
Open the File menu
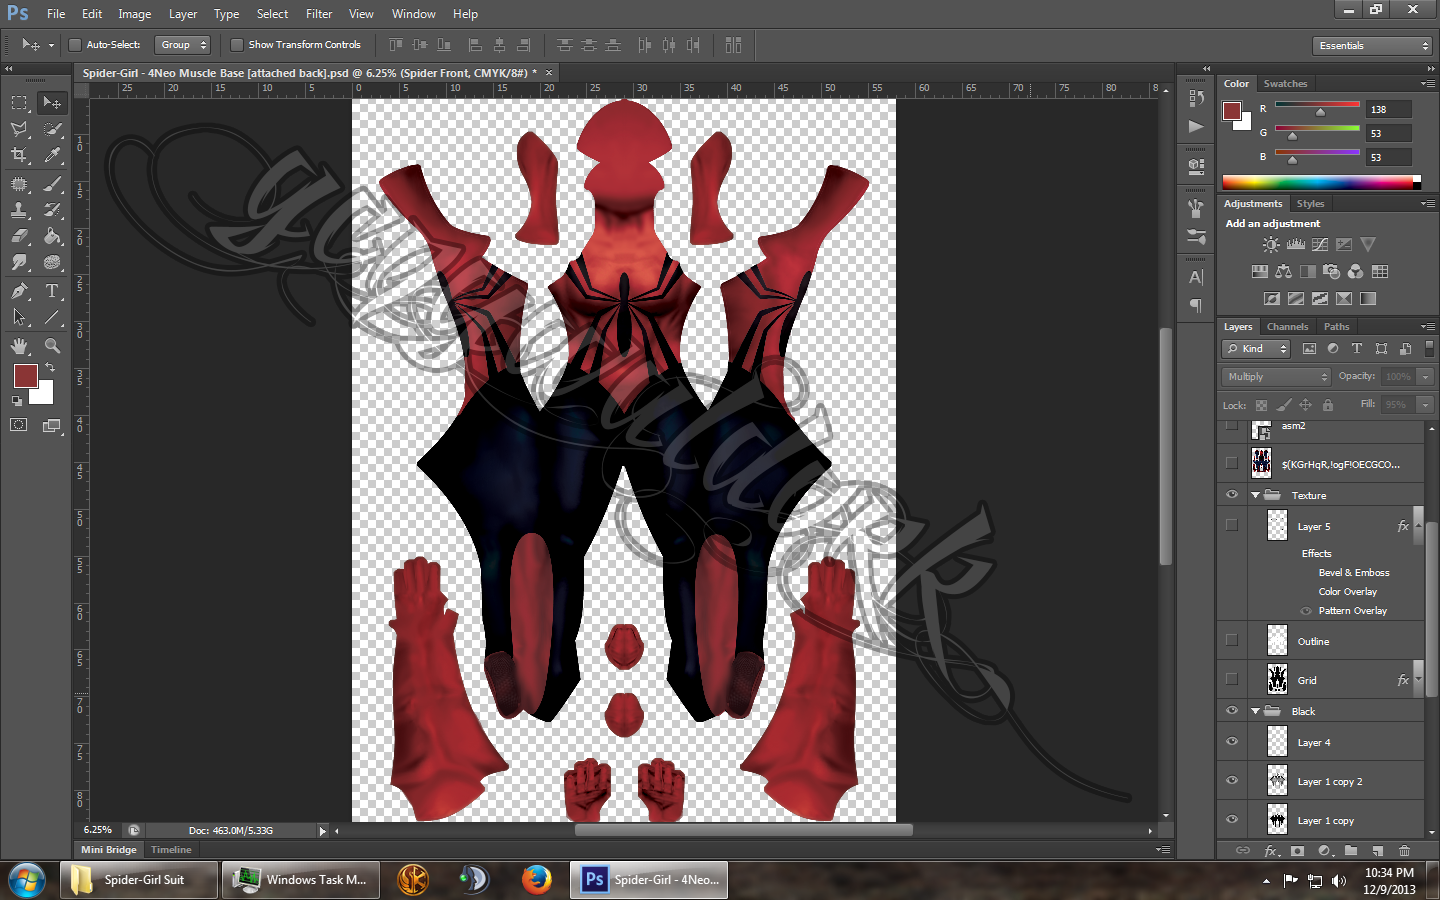click(56, 14)
